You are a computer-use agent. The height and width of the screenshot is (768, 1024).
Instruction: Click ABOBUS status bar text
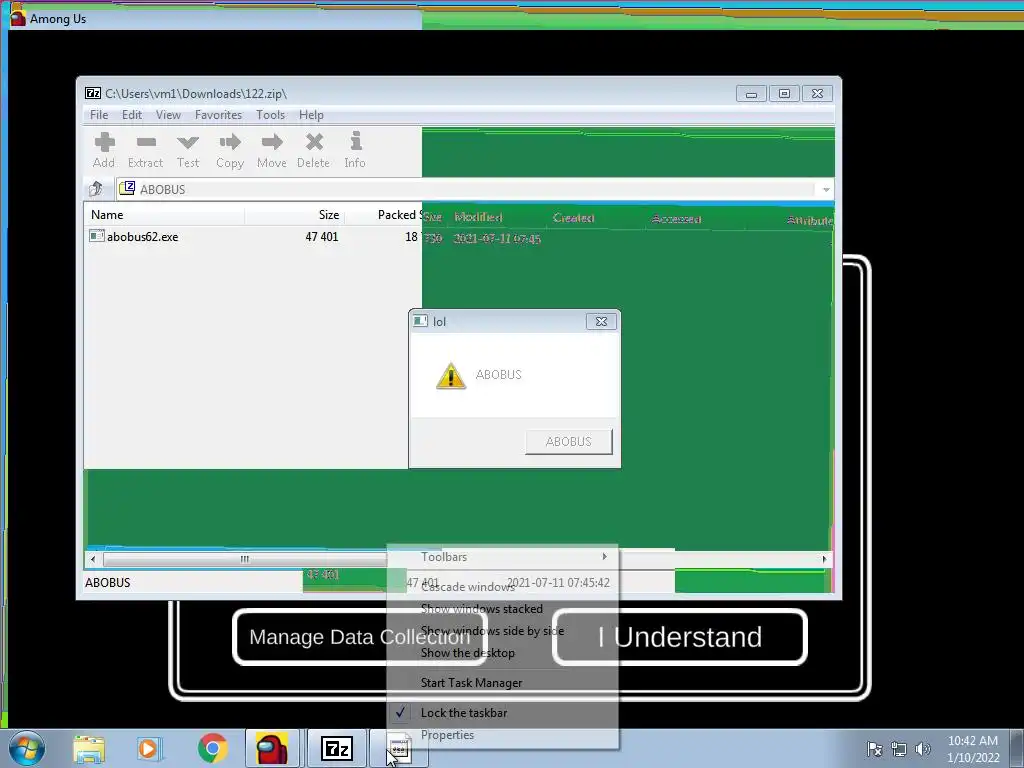coord(108,583)
